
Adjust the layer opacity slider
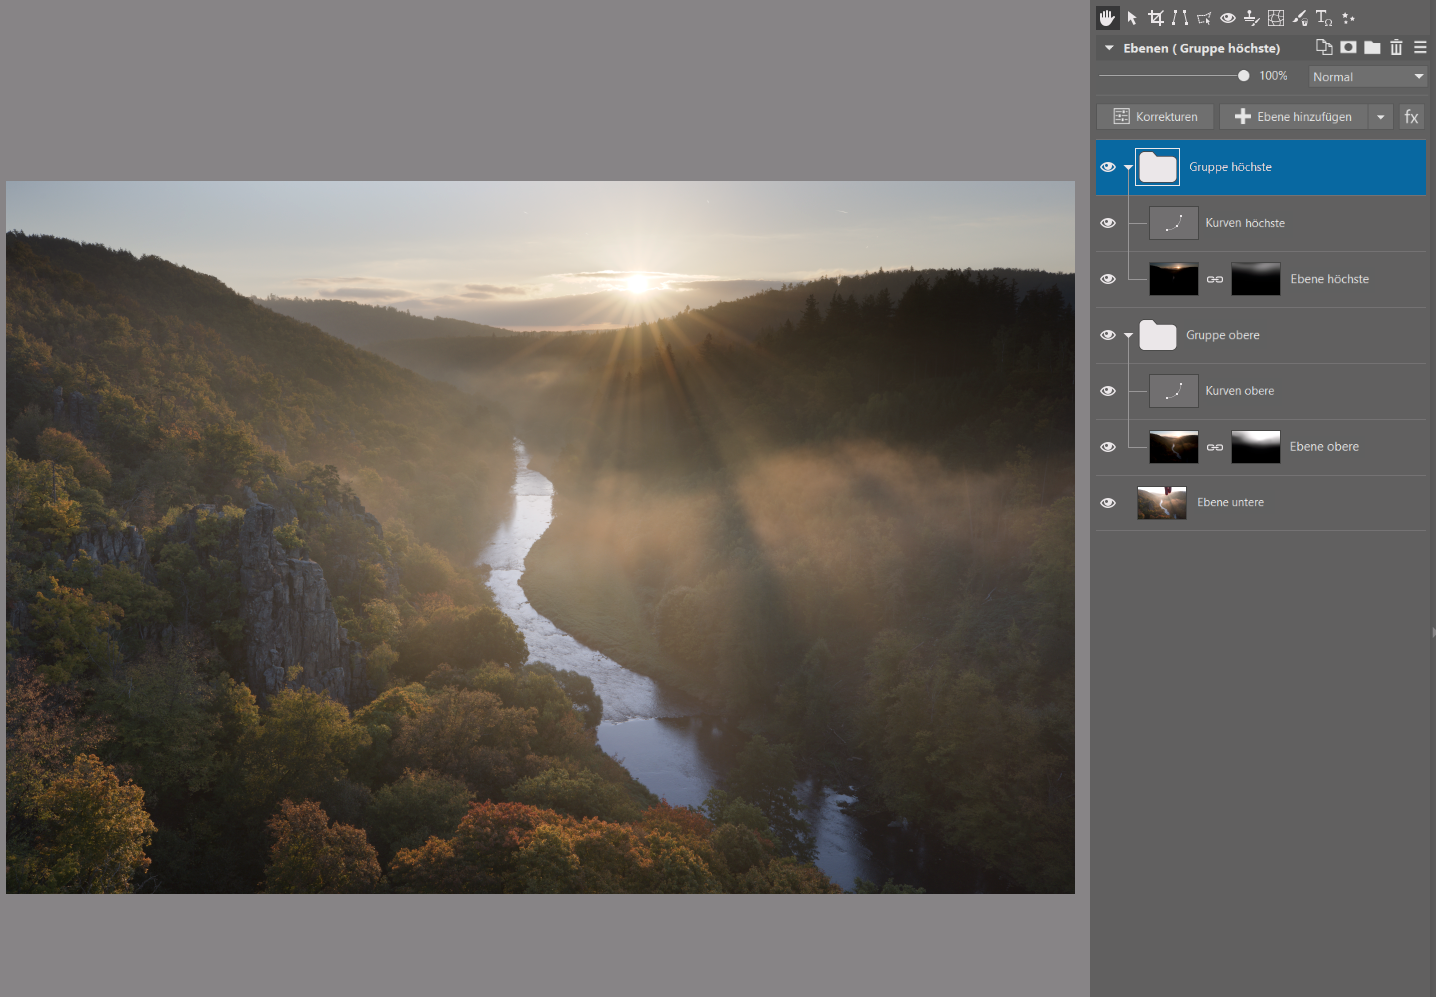coord(1174,76)
